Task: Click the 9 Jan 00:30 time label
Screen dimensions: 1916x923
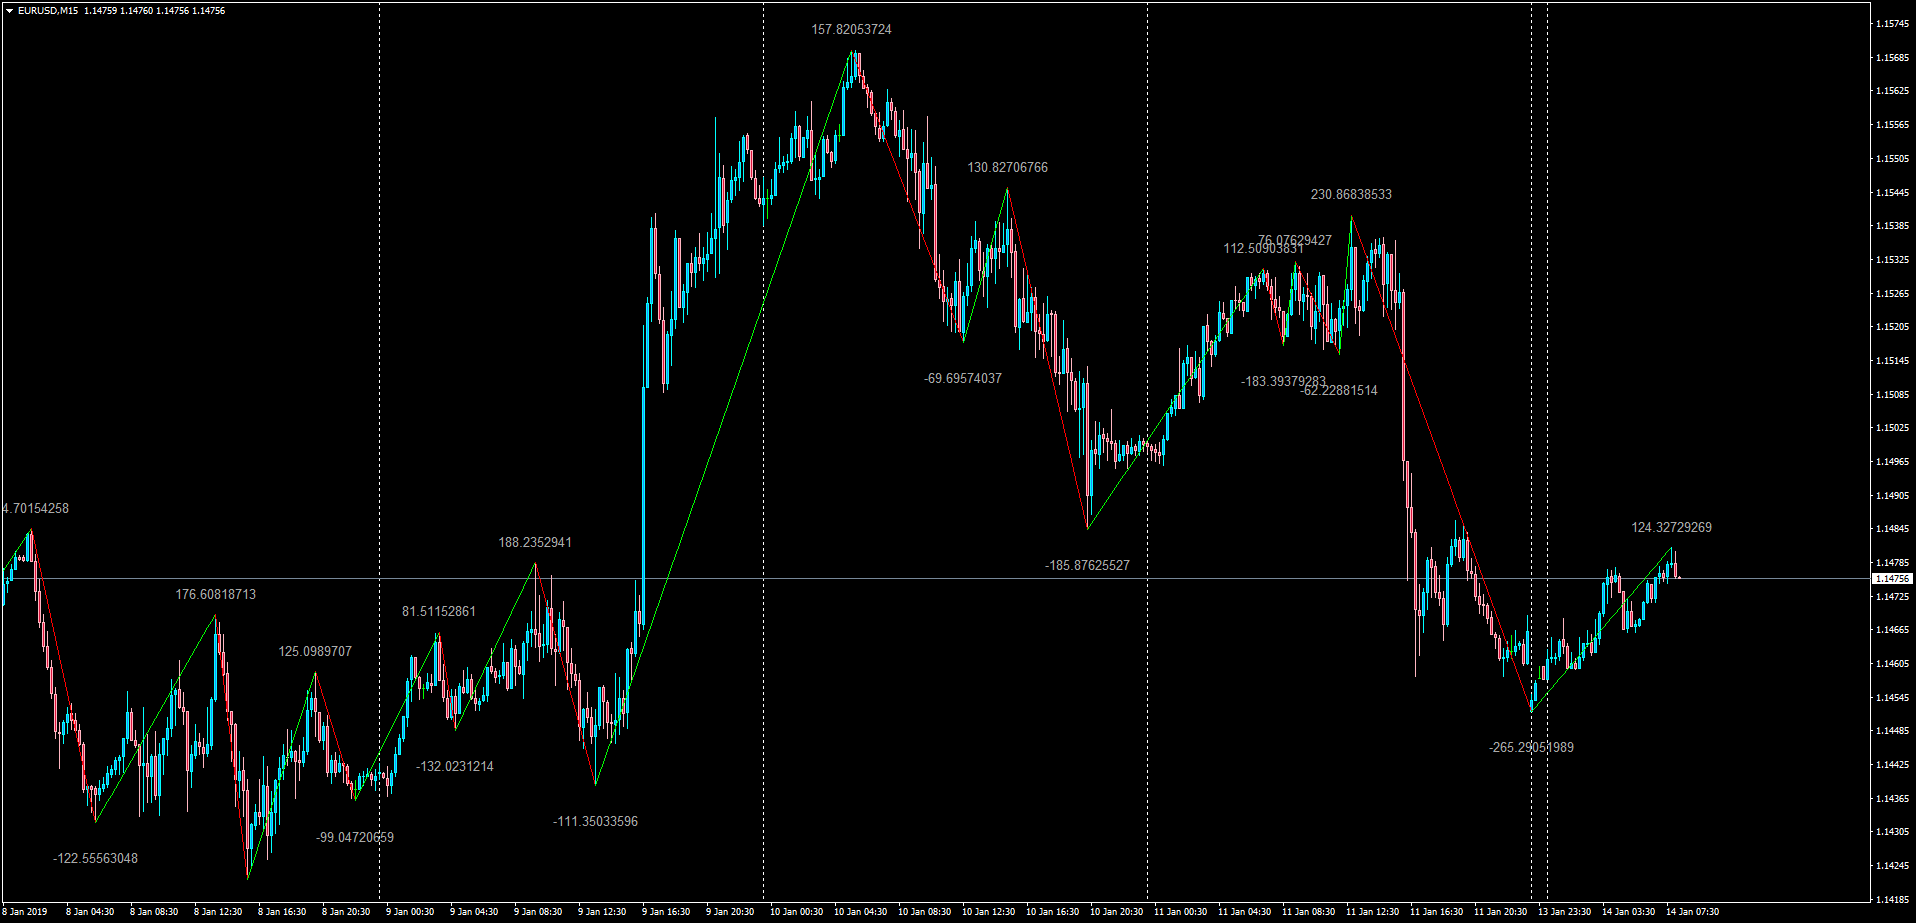Action: (410, 912)
